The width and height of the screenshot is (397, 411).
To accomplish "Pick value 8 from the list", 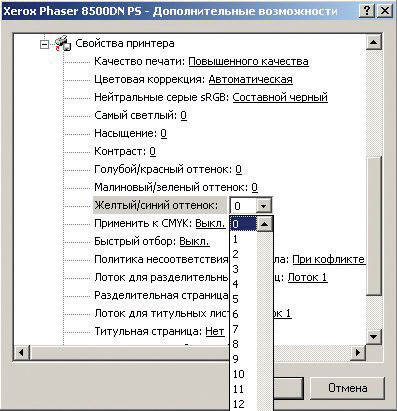I will coord(244,344).
